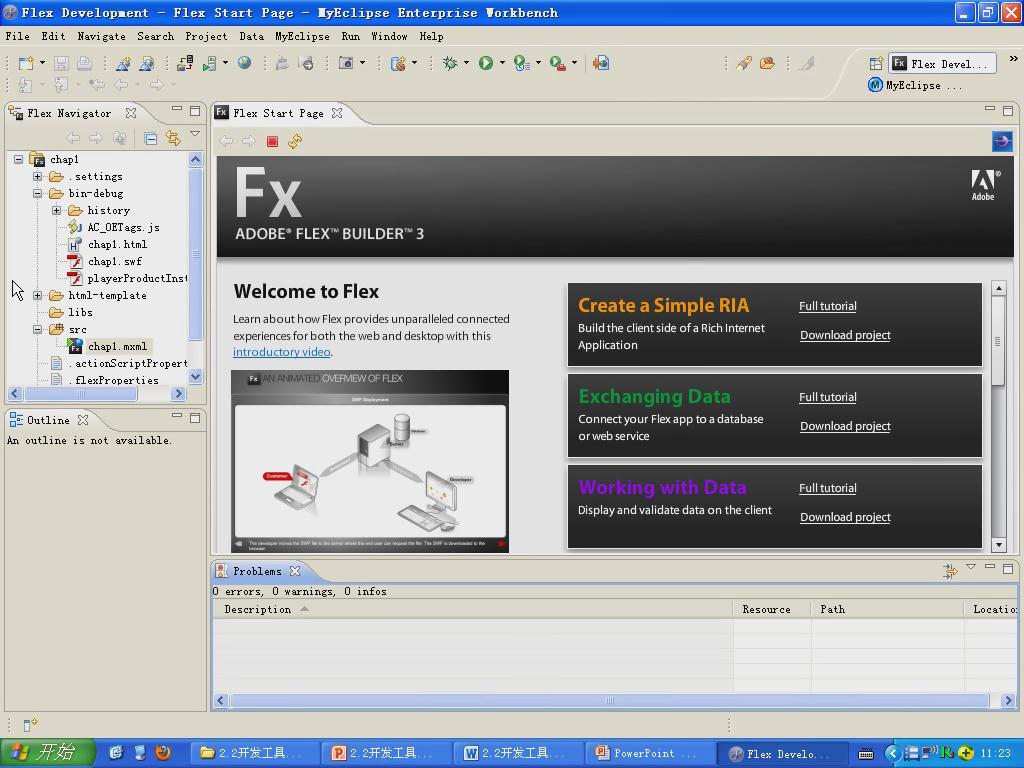
Task: Expand the .settings folder
Action: click(37, 176)
